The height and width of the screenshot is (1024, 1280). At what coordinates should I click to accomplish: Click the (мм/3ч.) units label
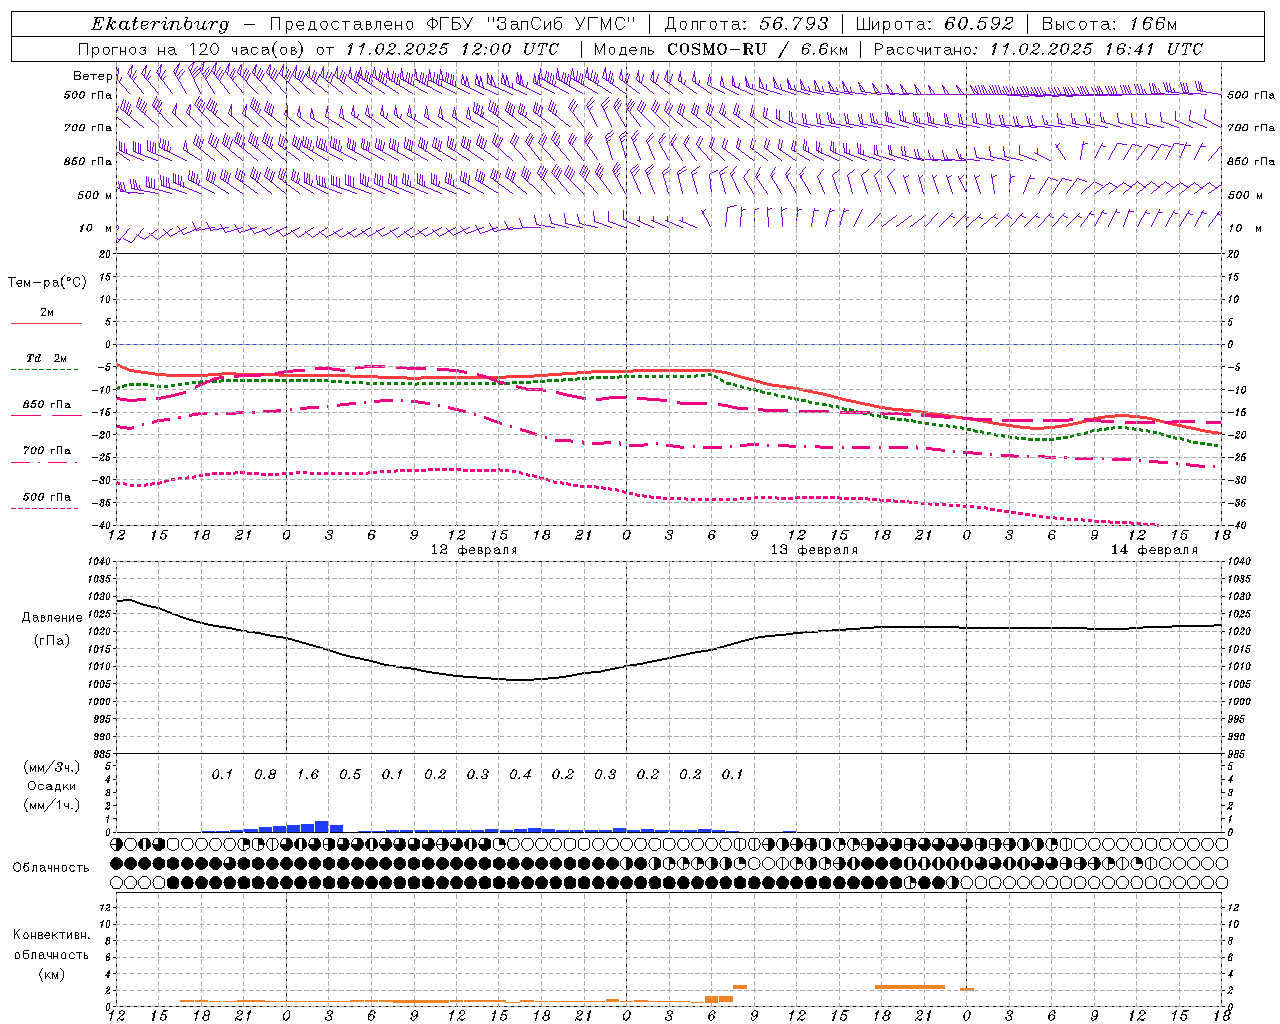[52, 768]
